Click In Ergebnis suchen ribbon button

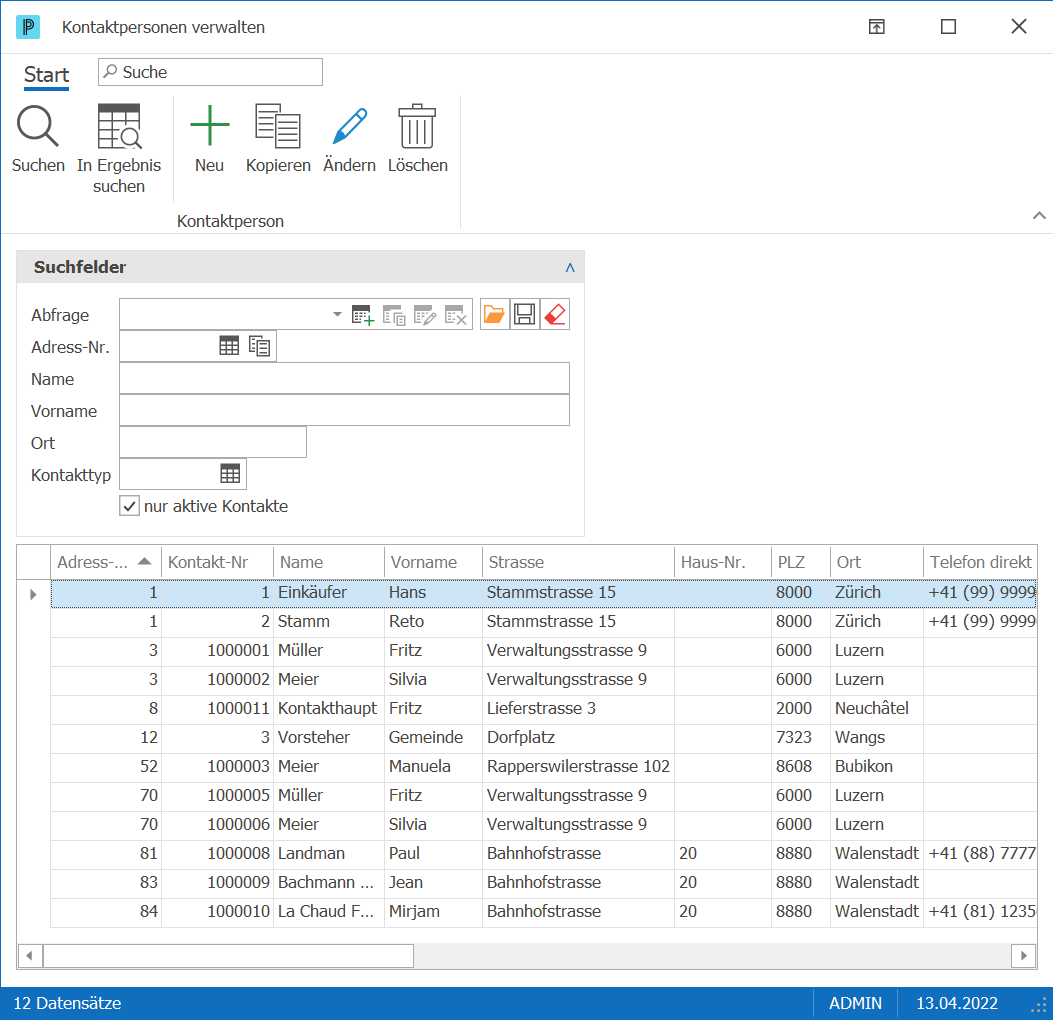pos(119,149)
